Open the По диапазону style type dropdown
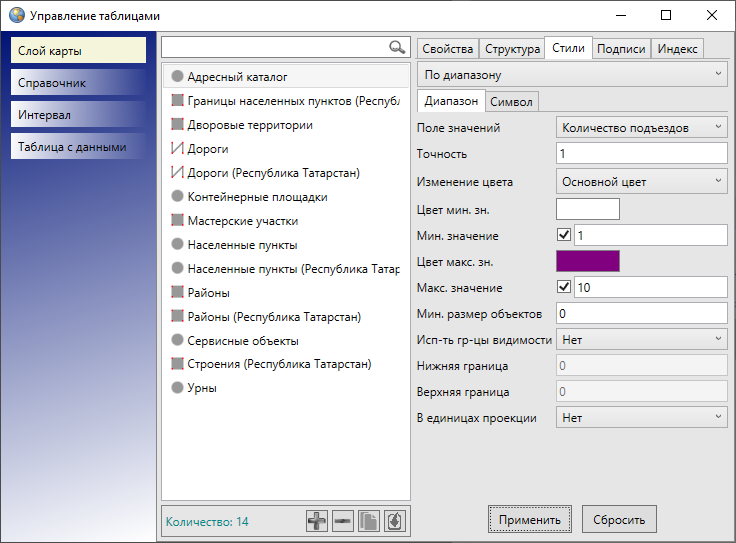736x543 pixels. tap(572, 75)
